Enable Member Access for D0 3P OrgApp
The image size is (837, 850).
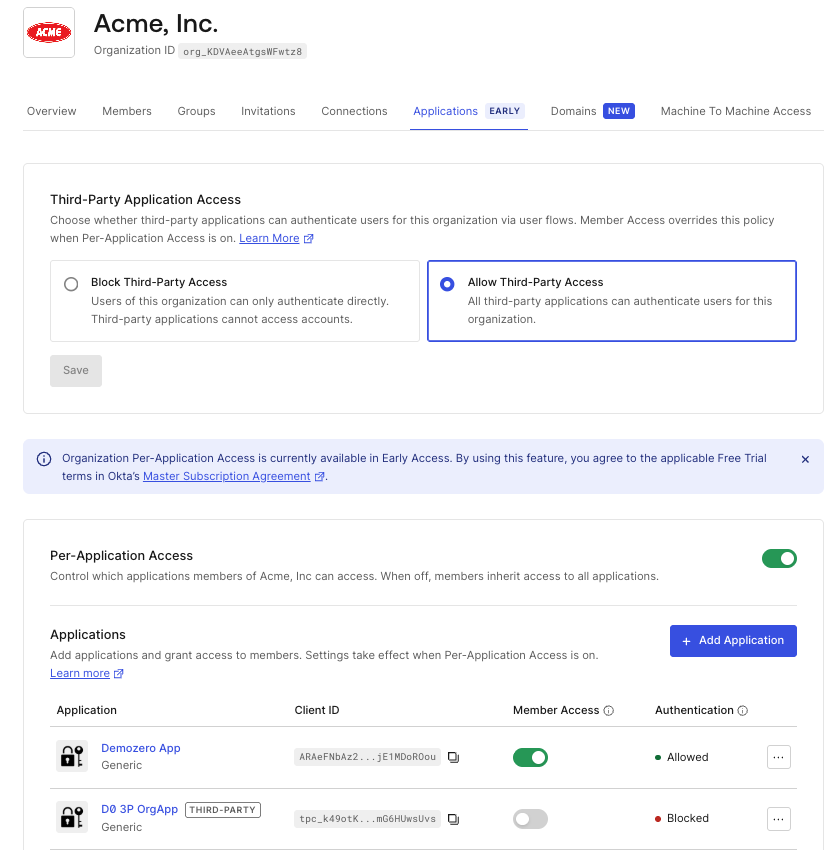(x=530, y=819)
